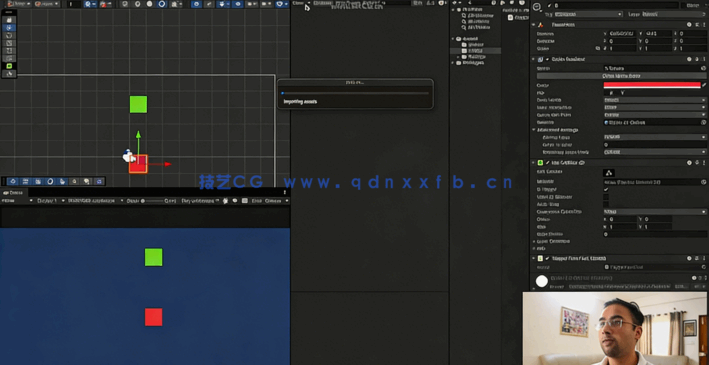Click the ring icon in bottom overlay bar
Viewport: 709px width, 365px height.
pyautogui.click(x=50, y=181)
